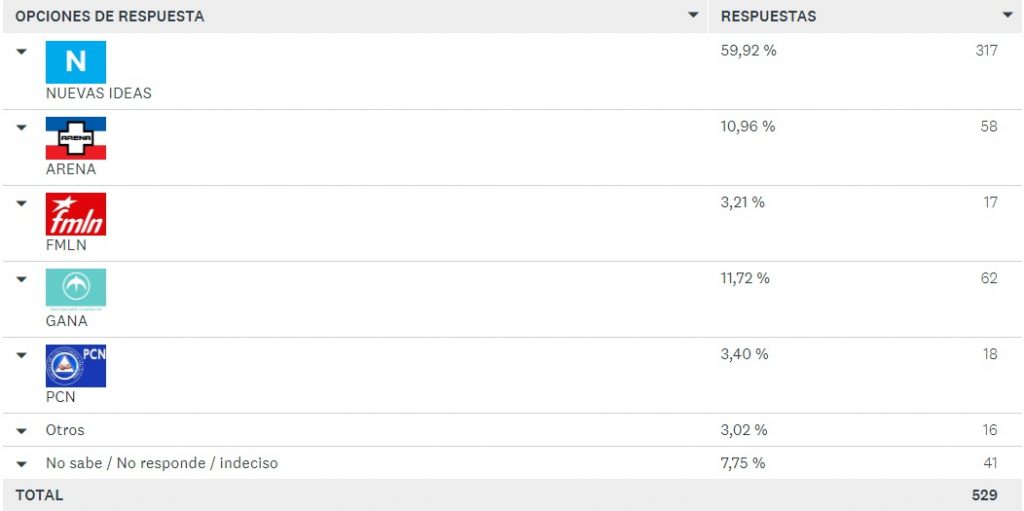
Task: Click the total count 529
Action: click(984, 495)
